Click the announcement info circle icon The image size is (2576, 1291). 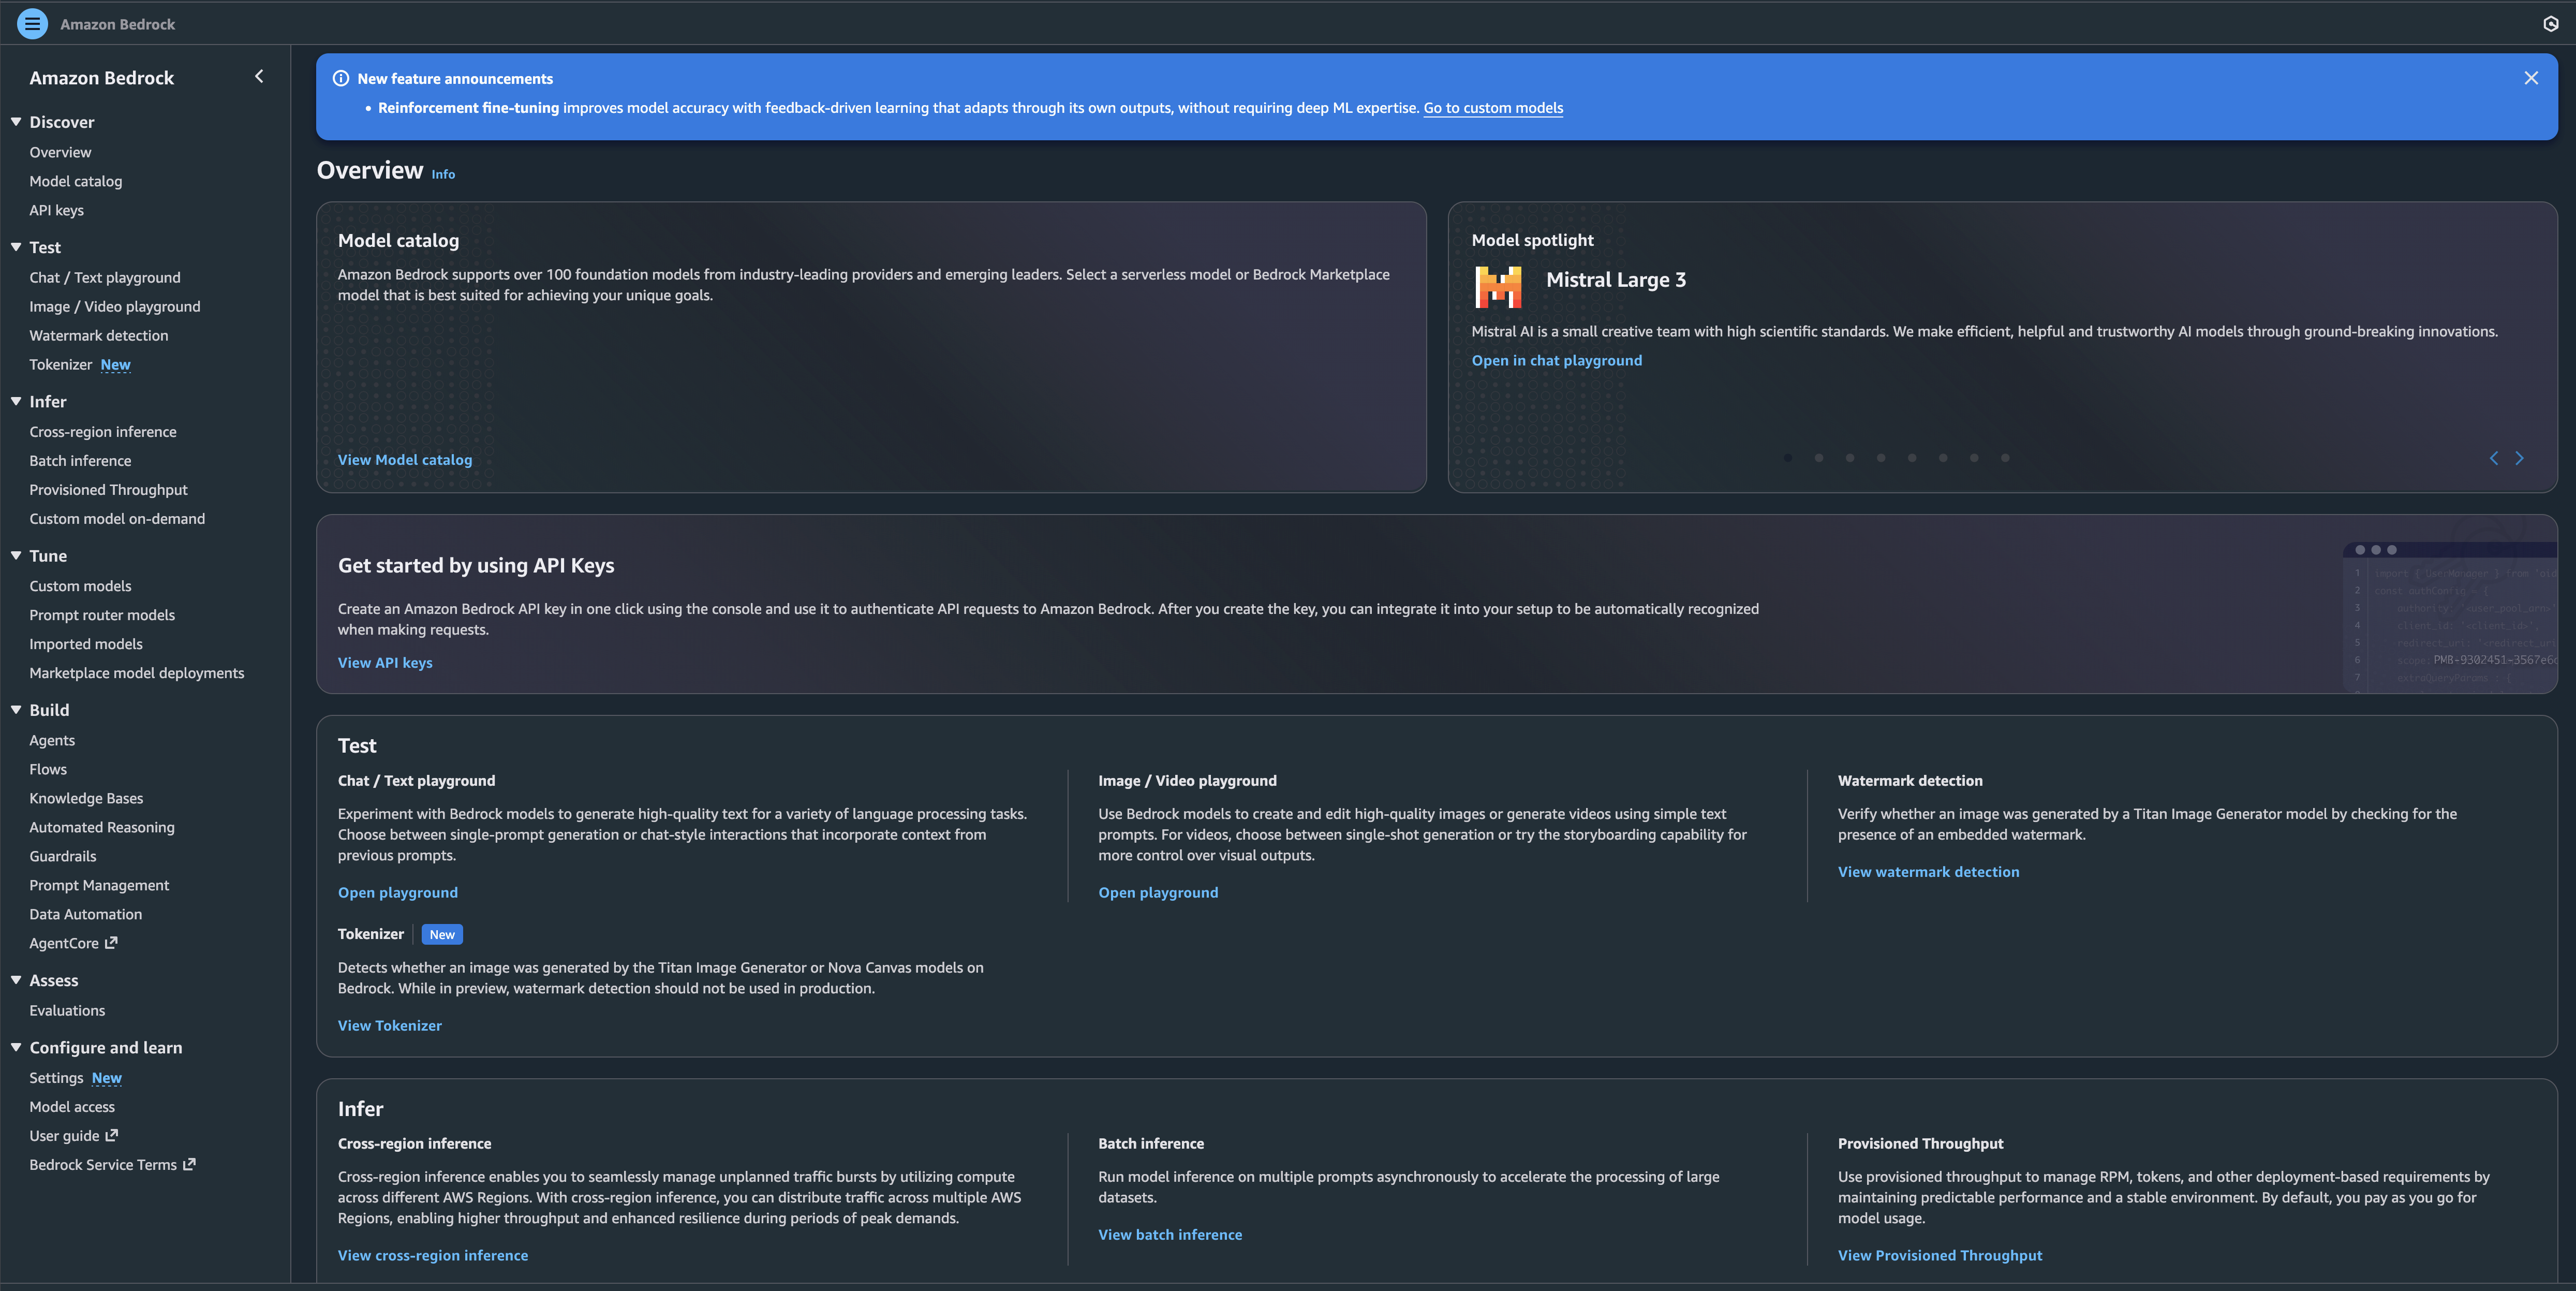click(x=341, y=78)
